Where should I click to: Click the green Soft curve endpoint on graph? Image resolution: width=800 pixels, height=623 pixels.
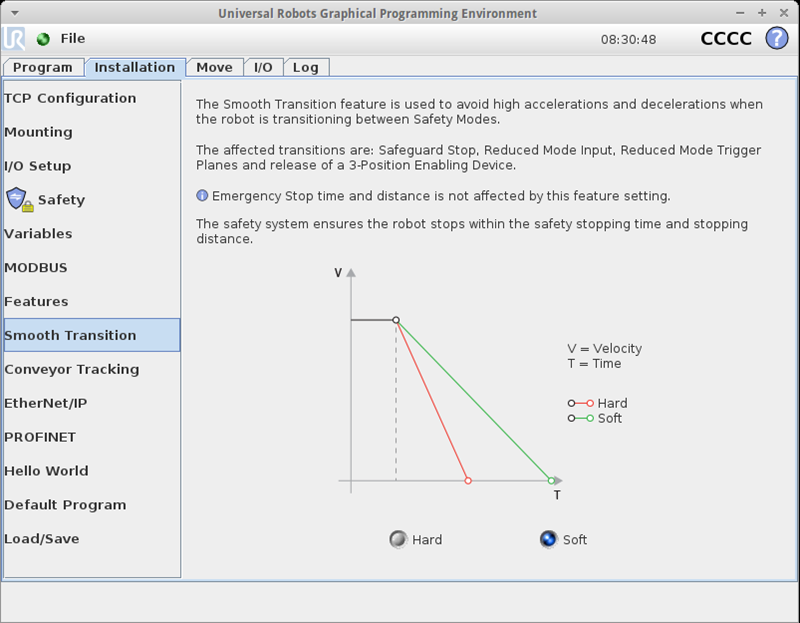[551, 481]
